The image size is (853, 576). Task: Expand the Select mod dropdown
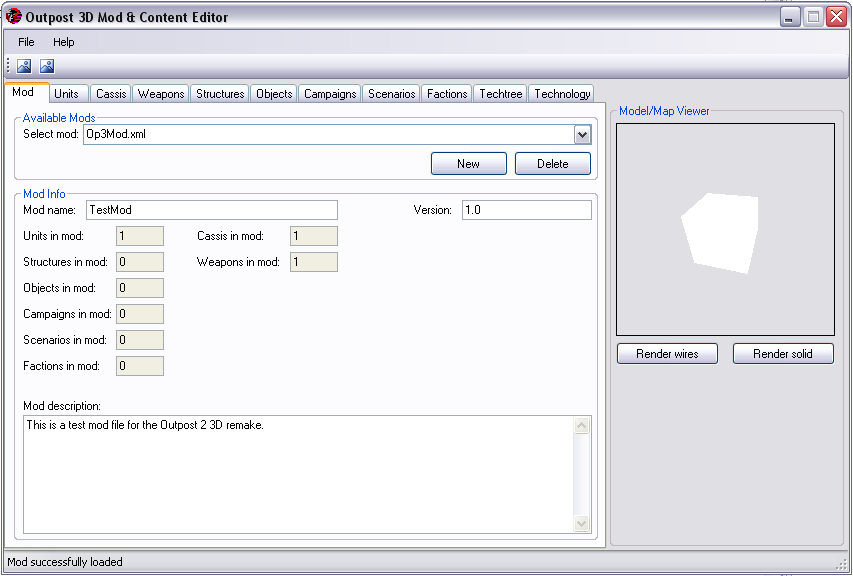[x=582, y=134]
